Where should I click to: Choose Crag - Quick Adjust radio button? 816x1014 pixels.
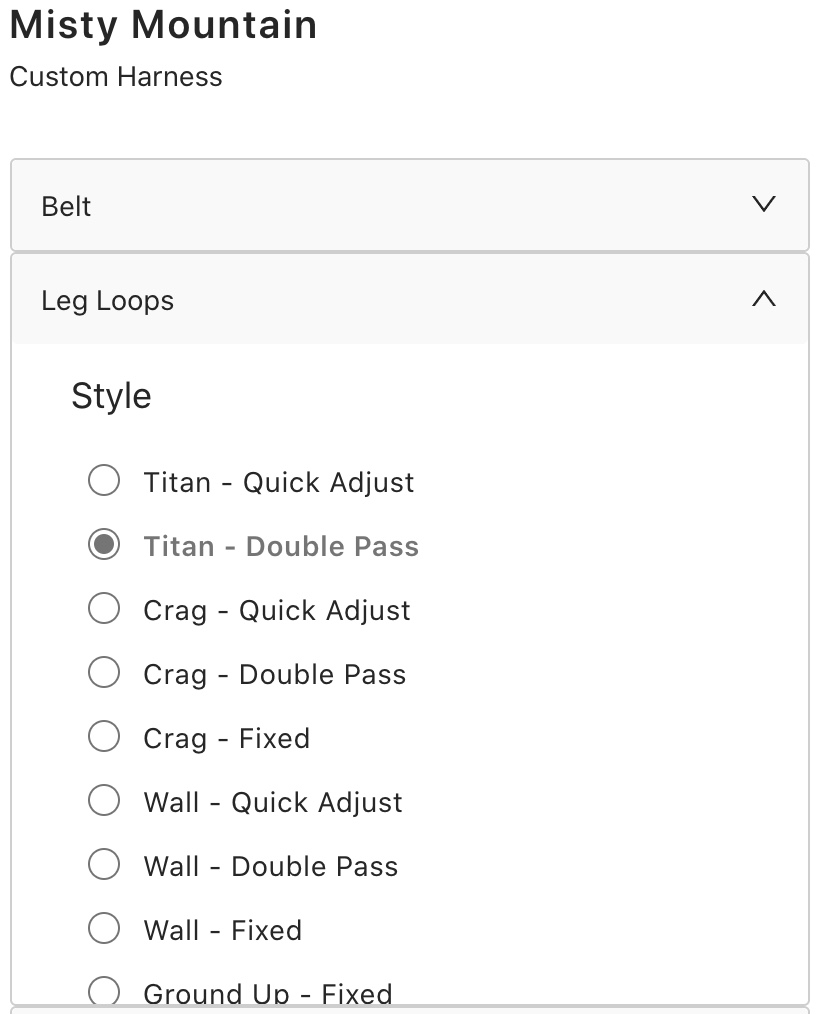pos(104,609)
